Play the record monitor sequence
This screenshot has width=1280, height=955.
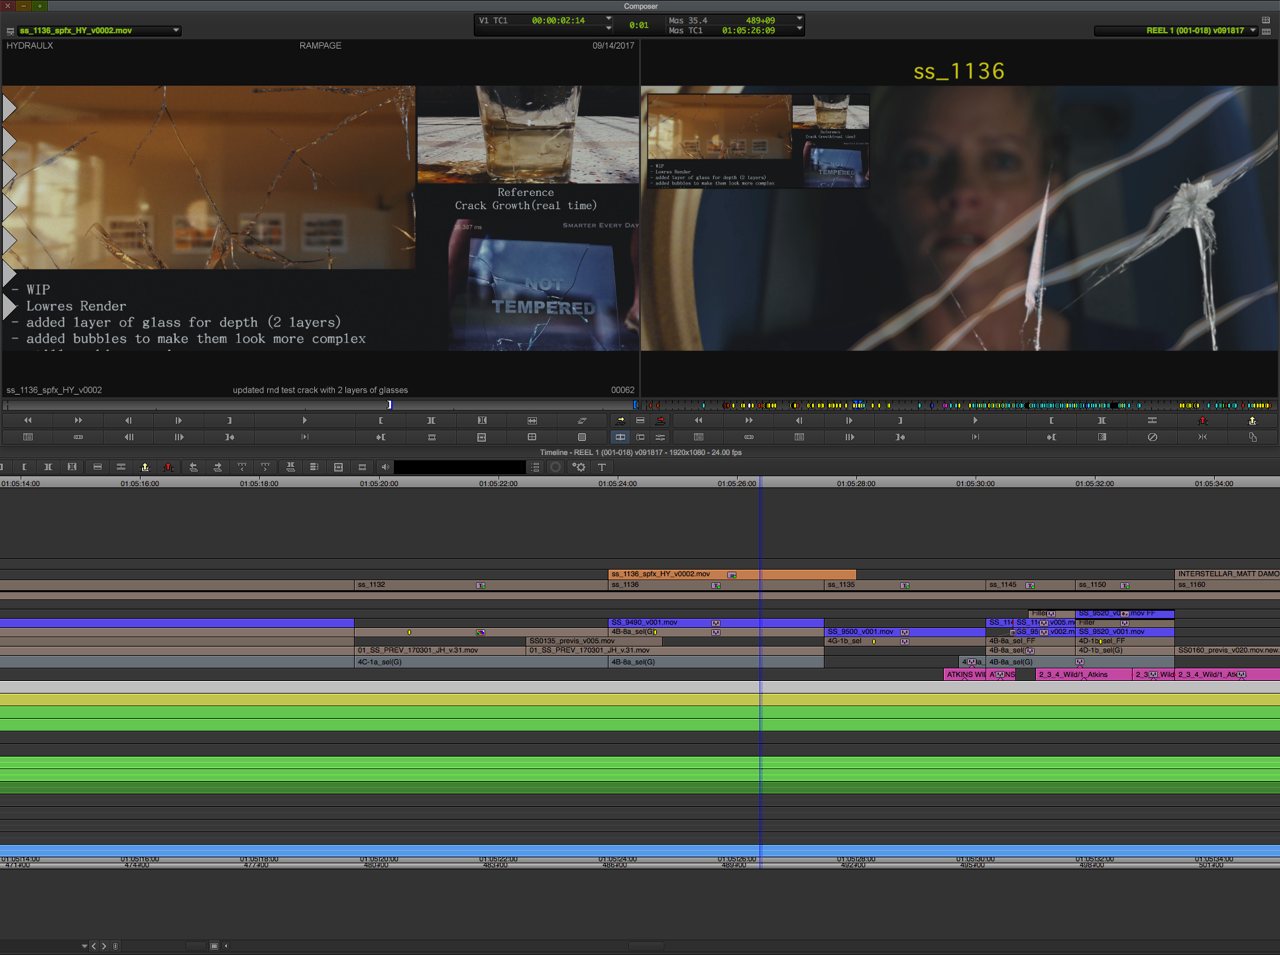pos(975,420)
